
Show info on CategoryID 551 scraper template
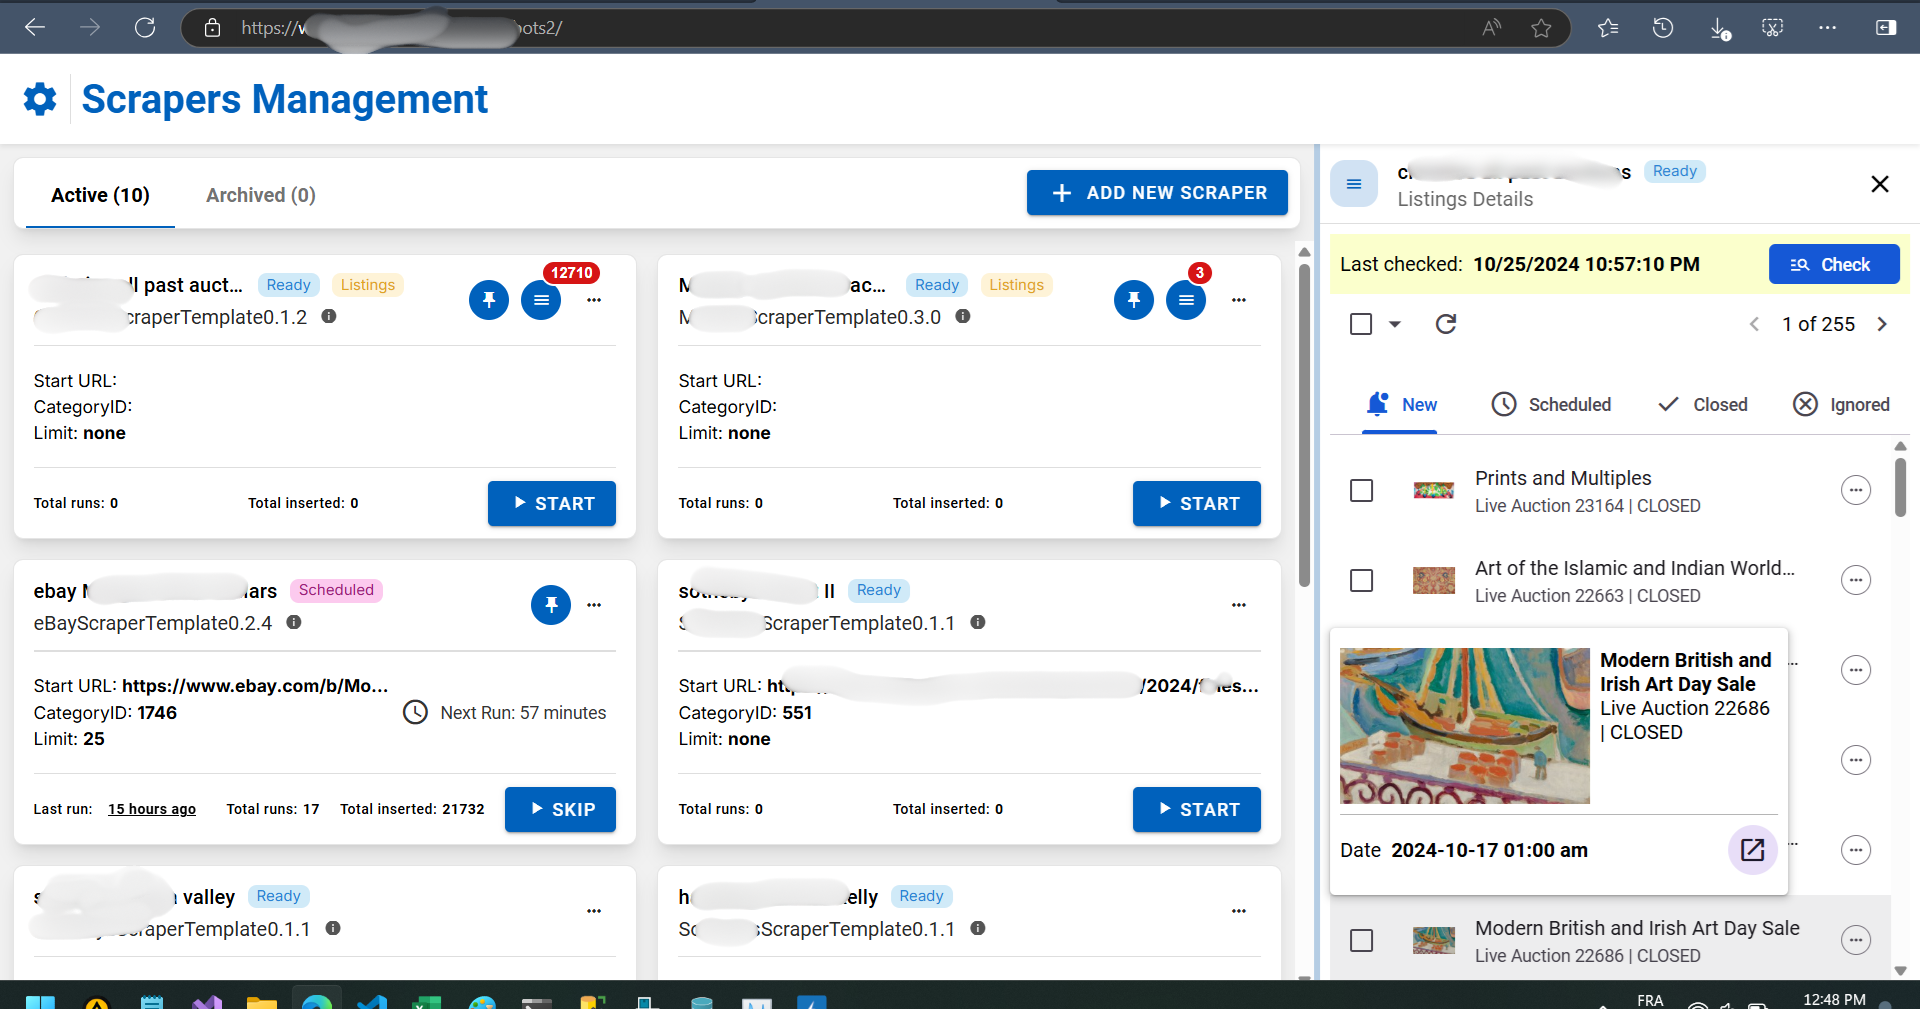tap(978, 622)
